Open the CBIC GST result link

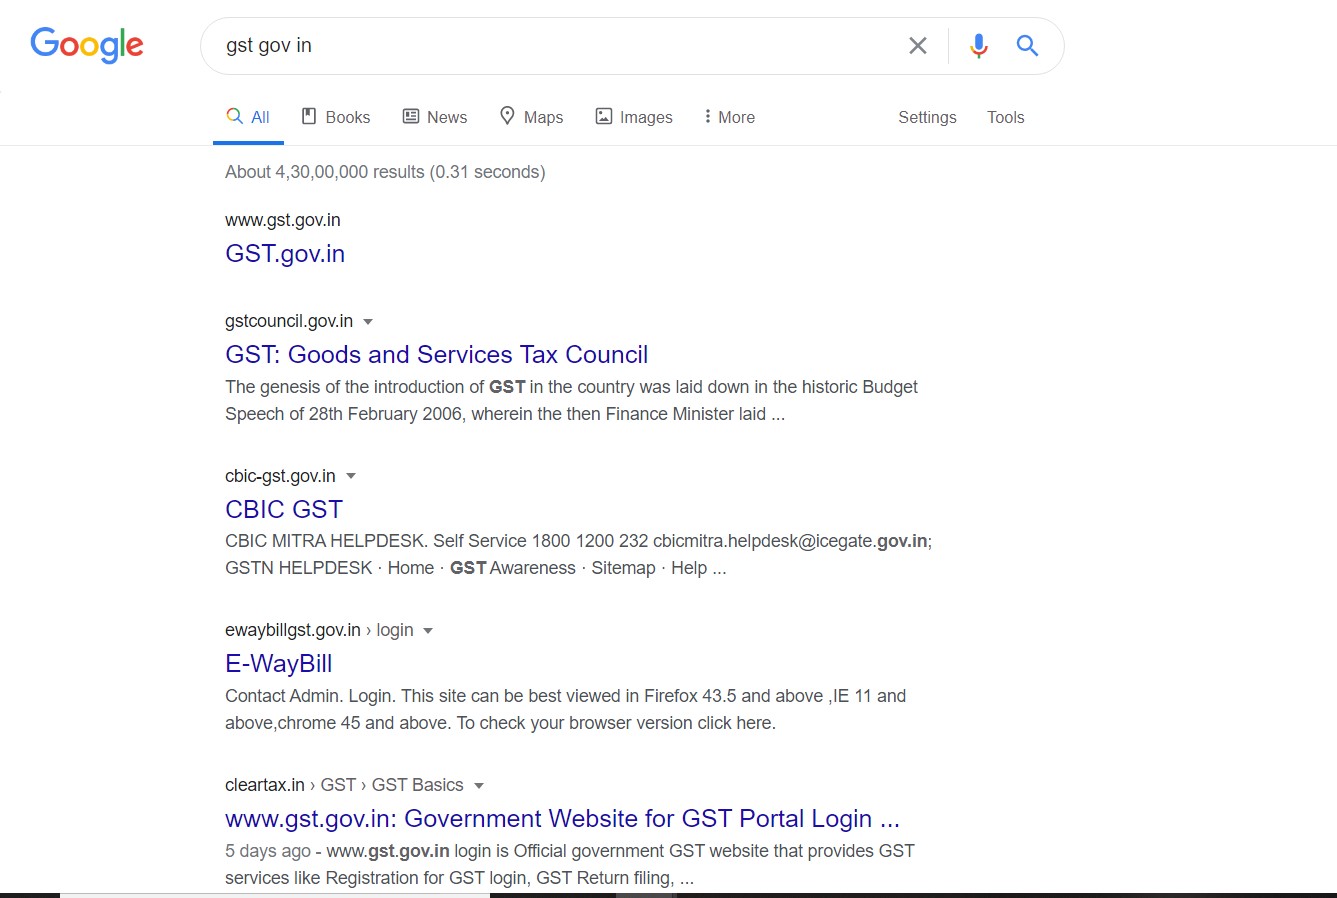pyautogui.click(x=284, y=509)
